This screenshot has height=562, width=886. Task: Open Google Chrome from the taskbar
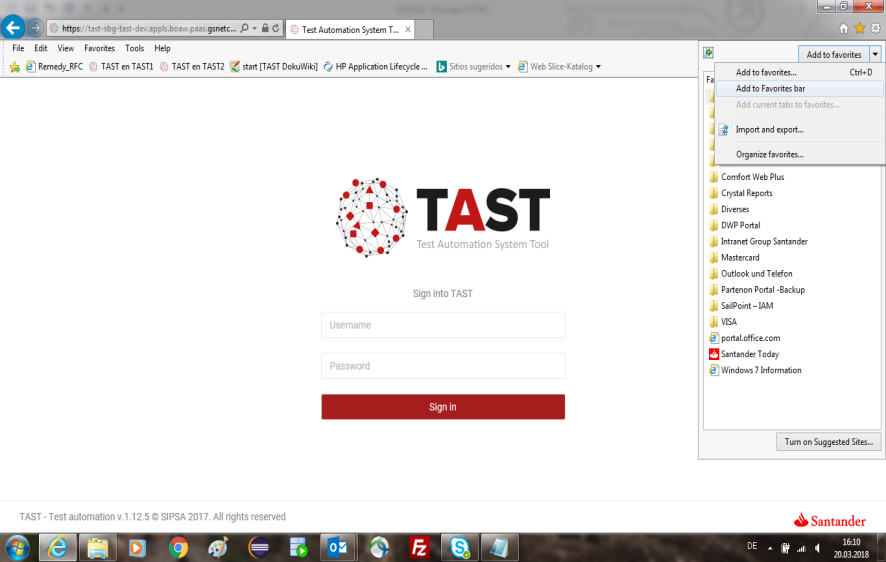[x=179, y=547]
